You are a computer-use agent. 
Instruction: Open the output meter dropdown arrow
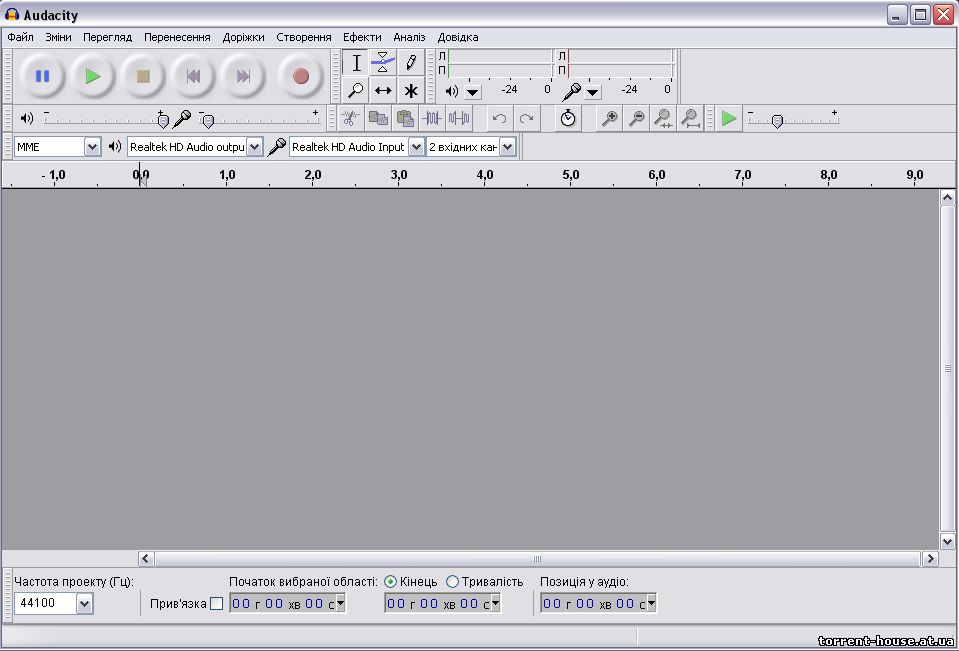472,92
